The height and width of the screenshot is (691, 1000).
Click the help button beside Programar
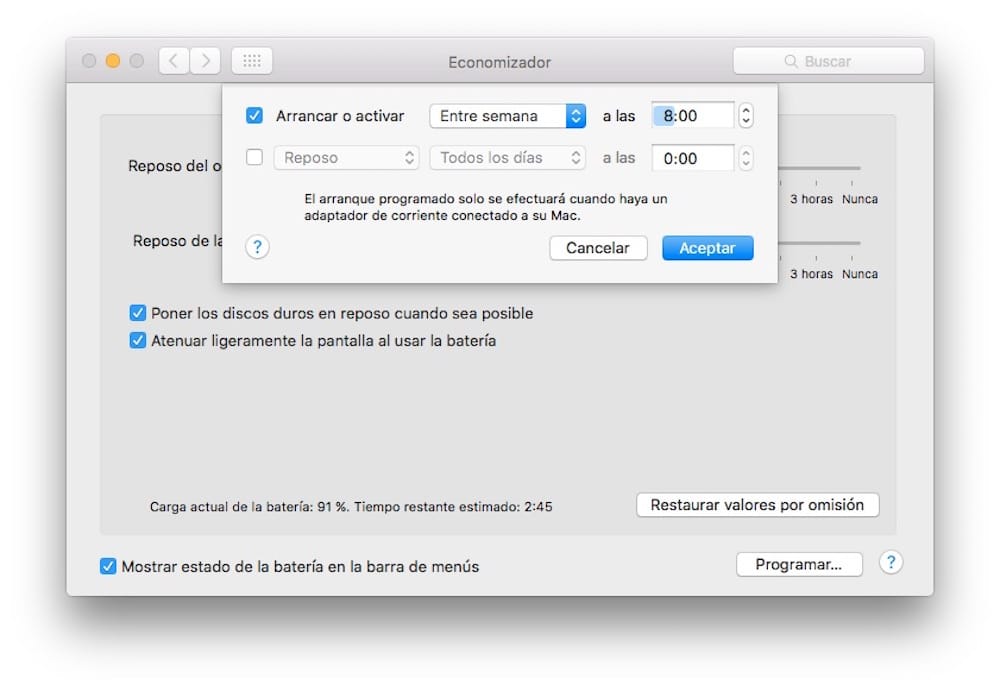click(890, 563)
